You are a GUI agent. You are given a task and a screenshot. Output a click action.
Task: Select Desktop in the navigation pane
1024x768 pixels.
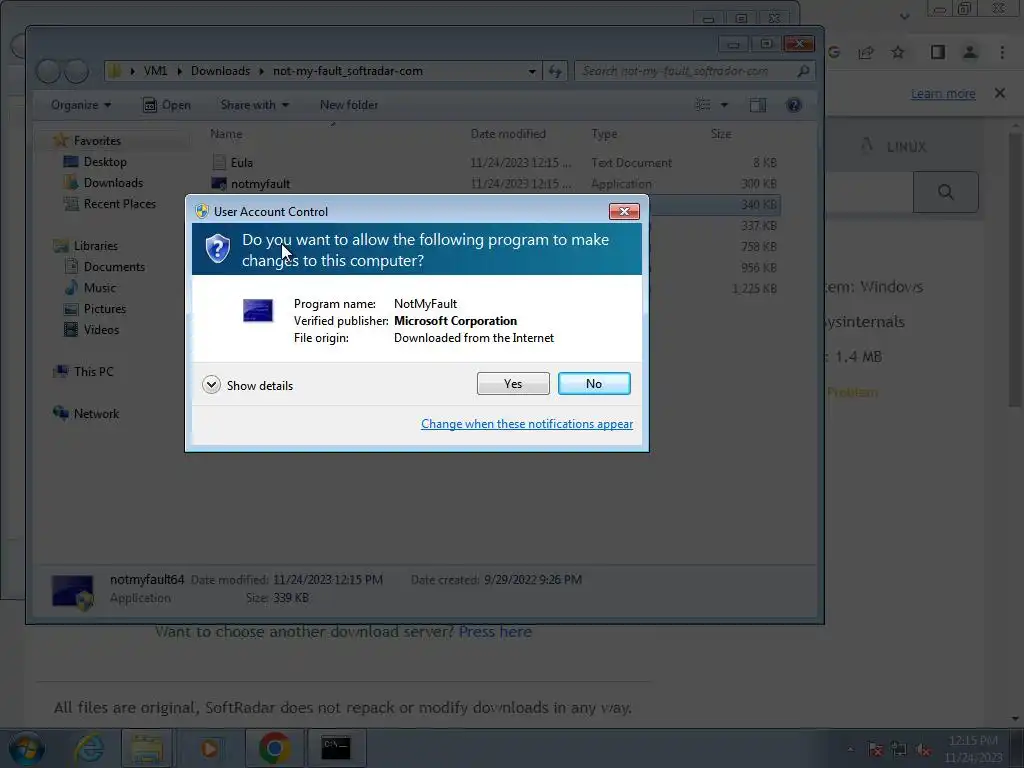point(105,162)
